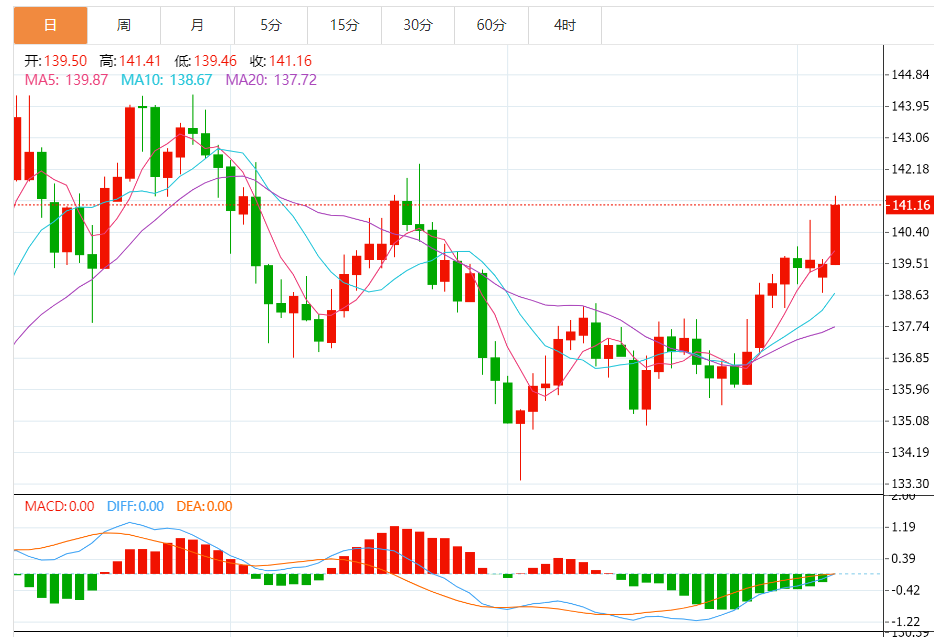This screenshot has width=934, height=637.
Task: Click the 137.74 price axis label
Action: 910,327
